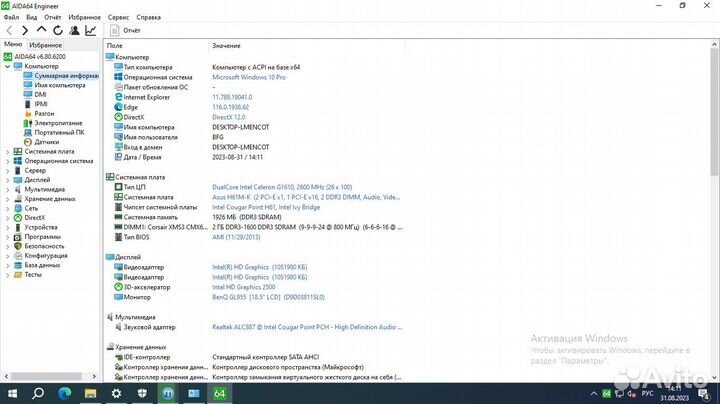This screenshot has width=720, height=404.
Task: Open the user profile toolbar icon
Action: click(x=74, y=30)
